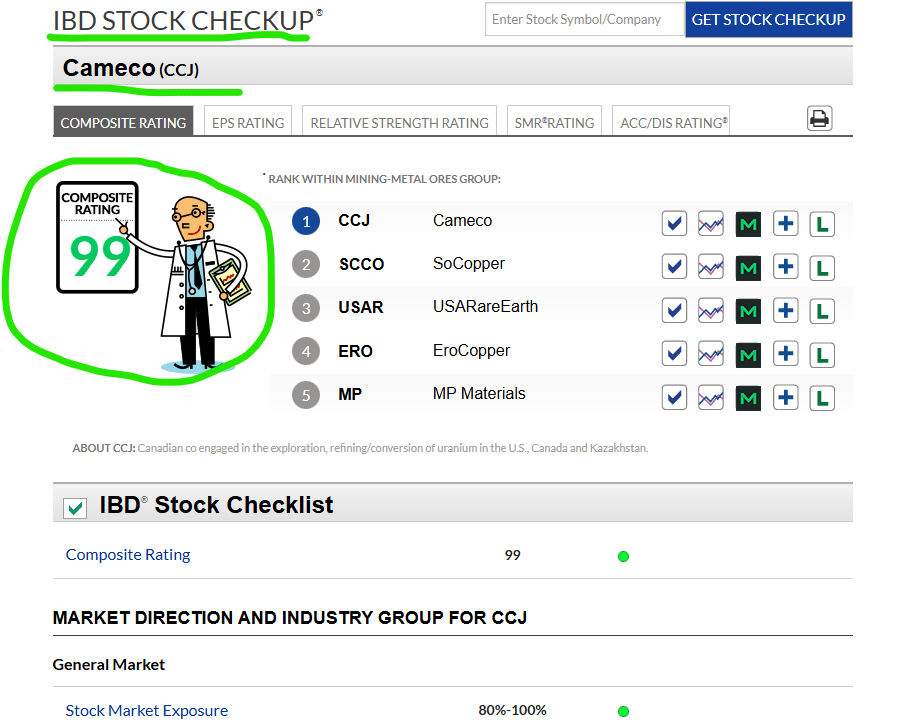Click the Composite Rating 99 doctor graphic
Viewport: 902px width, 723px height.
pyautogui.click(x=154, y=276)
